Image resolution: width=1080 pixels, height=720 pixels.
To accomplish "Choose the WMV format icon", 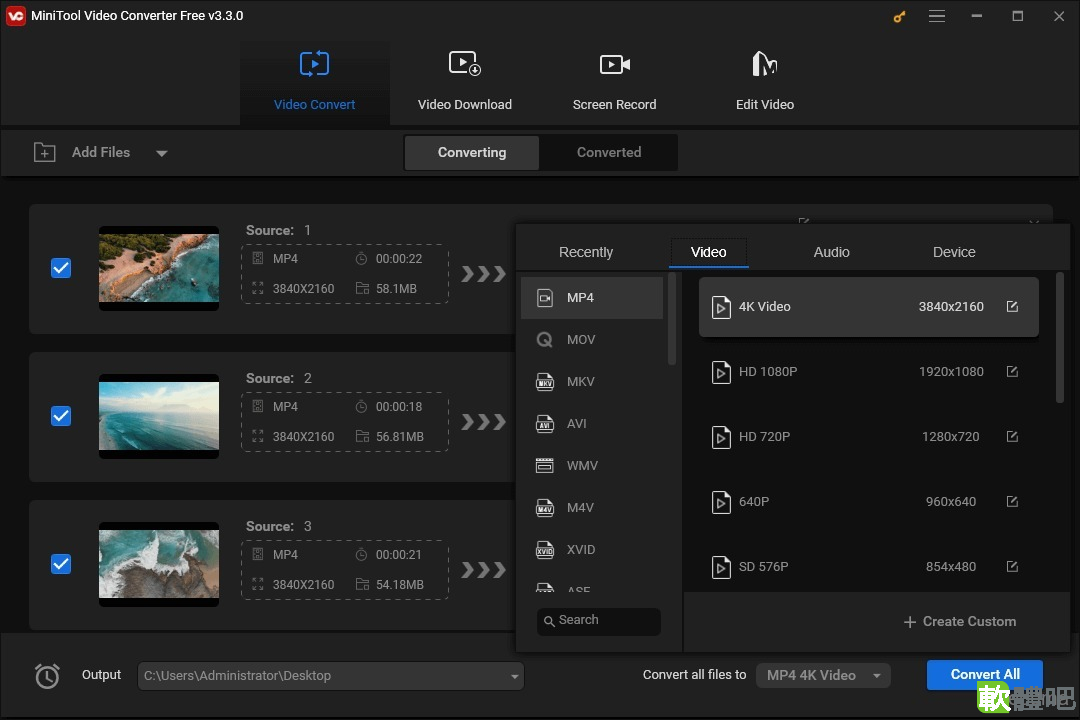I will 545,466.
